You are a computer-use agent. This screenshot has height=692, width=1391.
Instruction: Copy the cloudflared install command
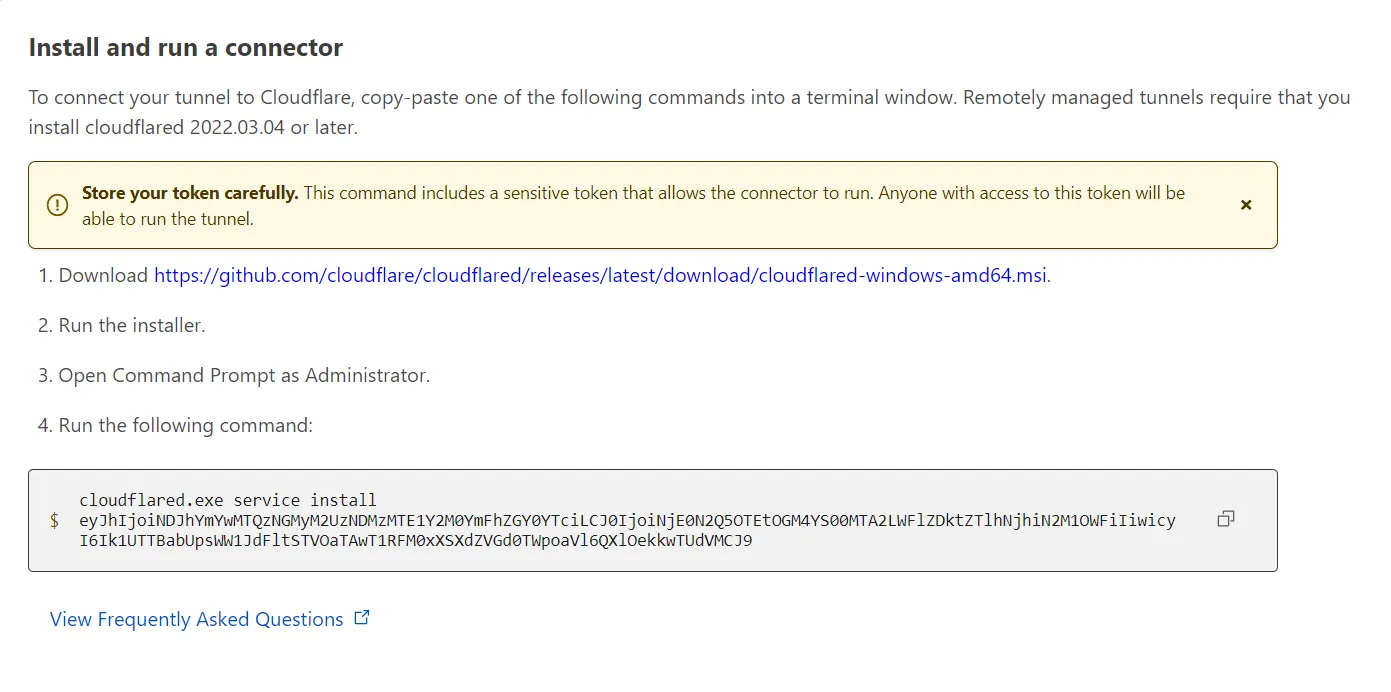[1225, 519]
